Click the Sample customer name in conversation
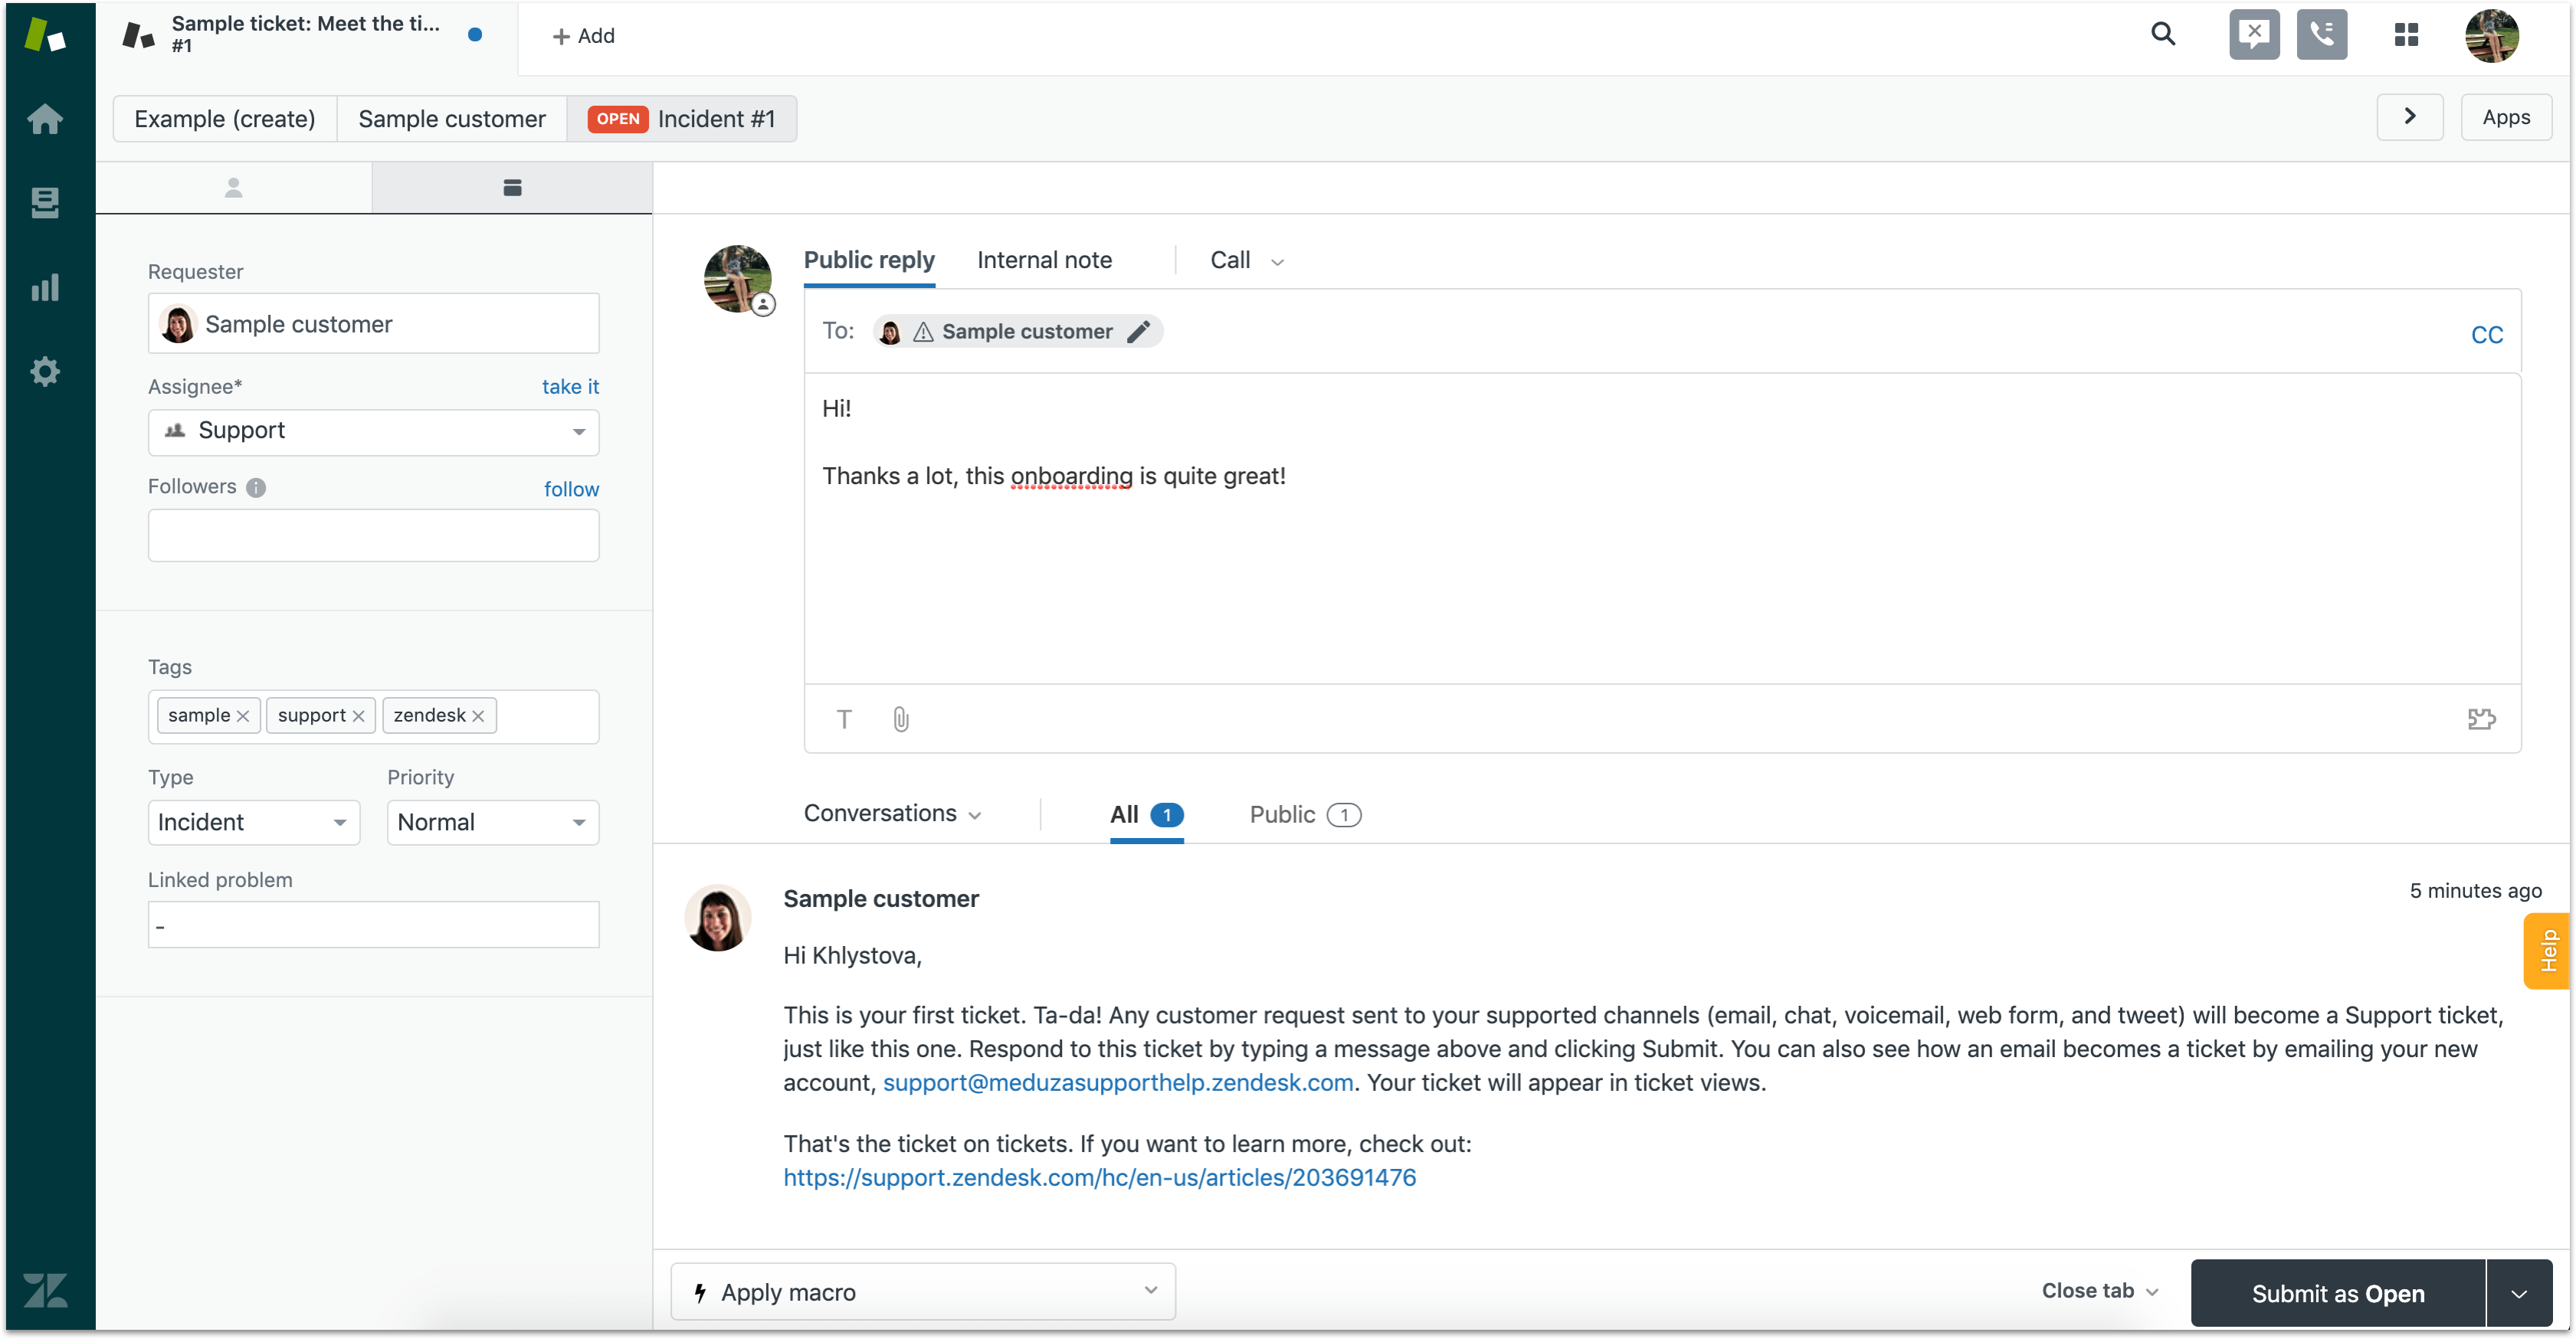The height and width of the screenshot is (1339, 2576). pos(880,898)
